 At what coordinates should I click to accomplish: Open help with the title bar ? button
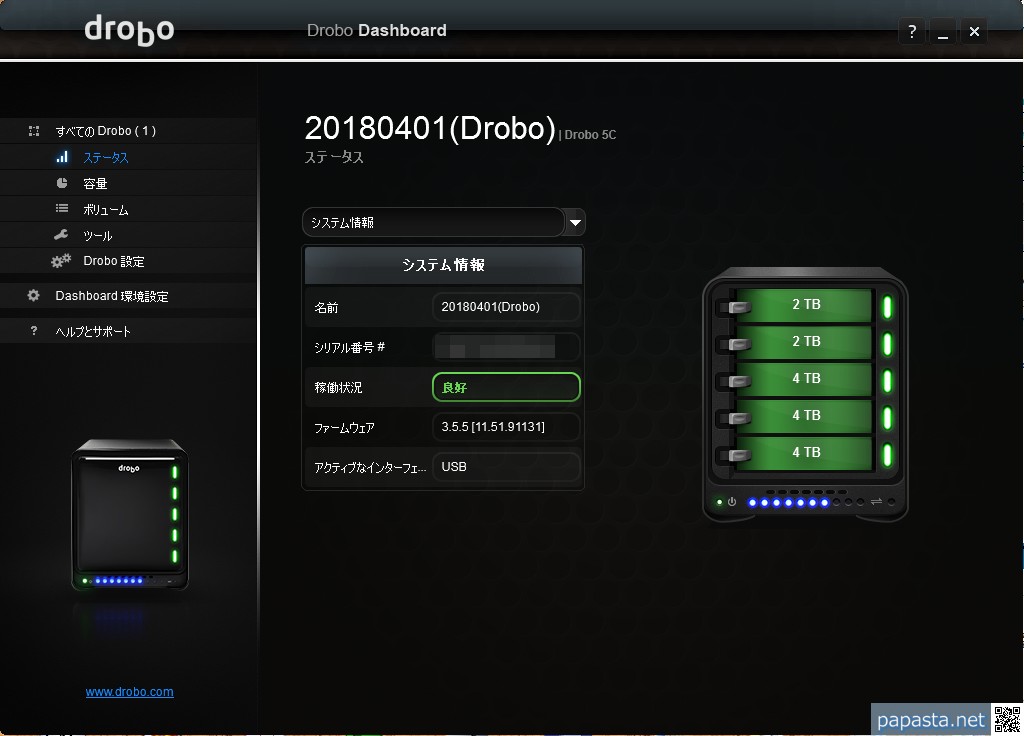911,32
